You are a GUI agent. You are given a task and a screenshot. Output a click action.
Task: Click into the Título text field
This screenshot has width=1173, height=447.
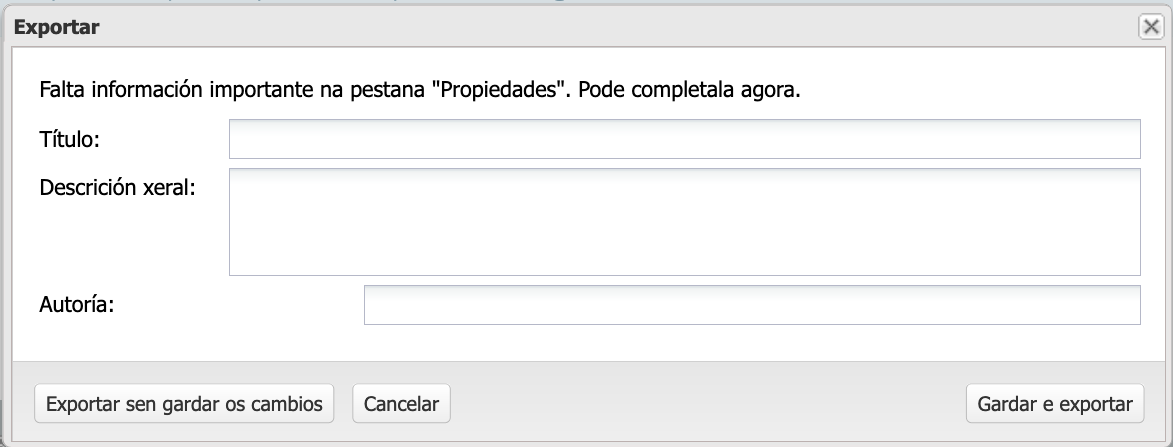pos(684,139)
